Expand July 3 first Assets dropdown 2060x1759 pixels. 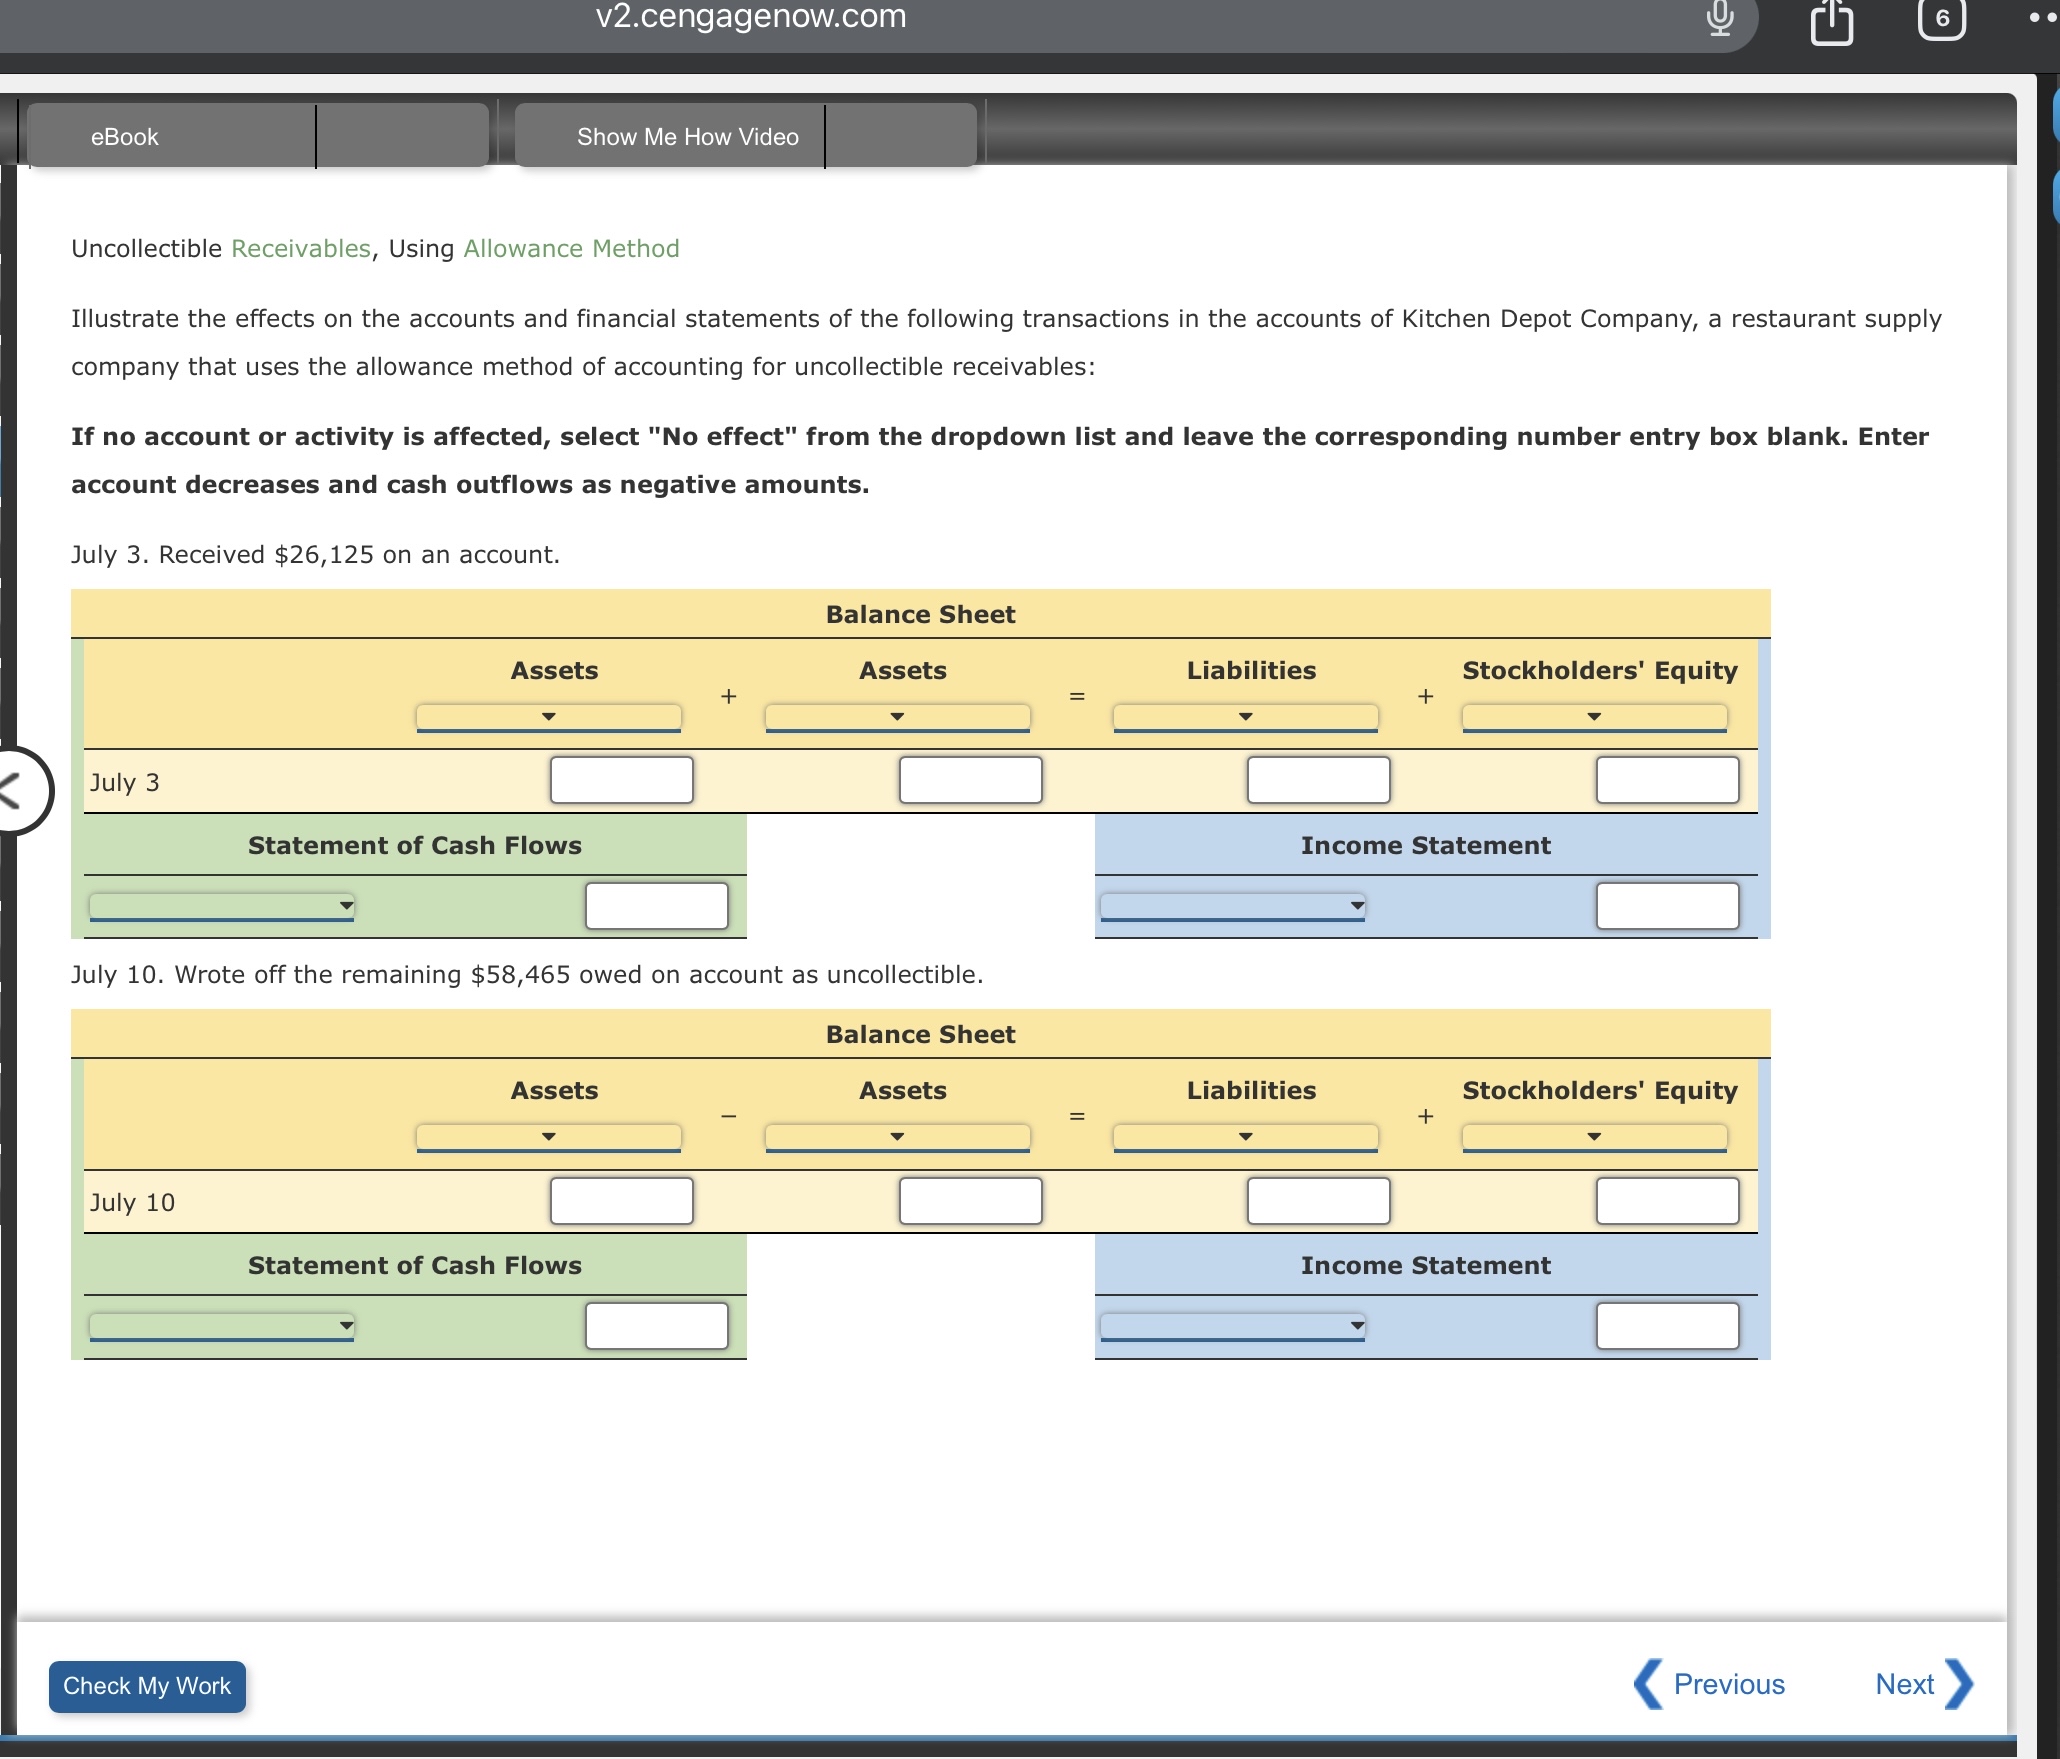pyautogui.click(x=548, y=717)
